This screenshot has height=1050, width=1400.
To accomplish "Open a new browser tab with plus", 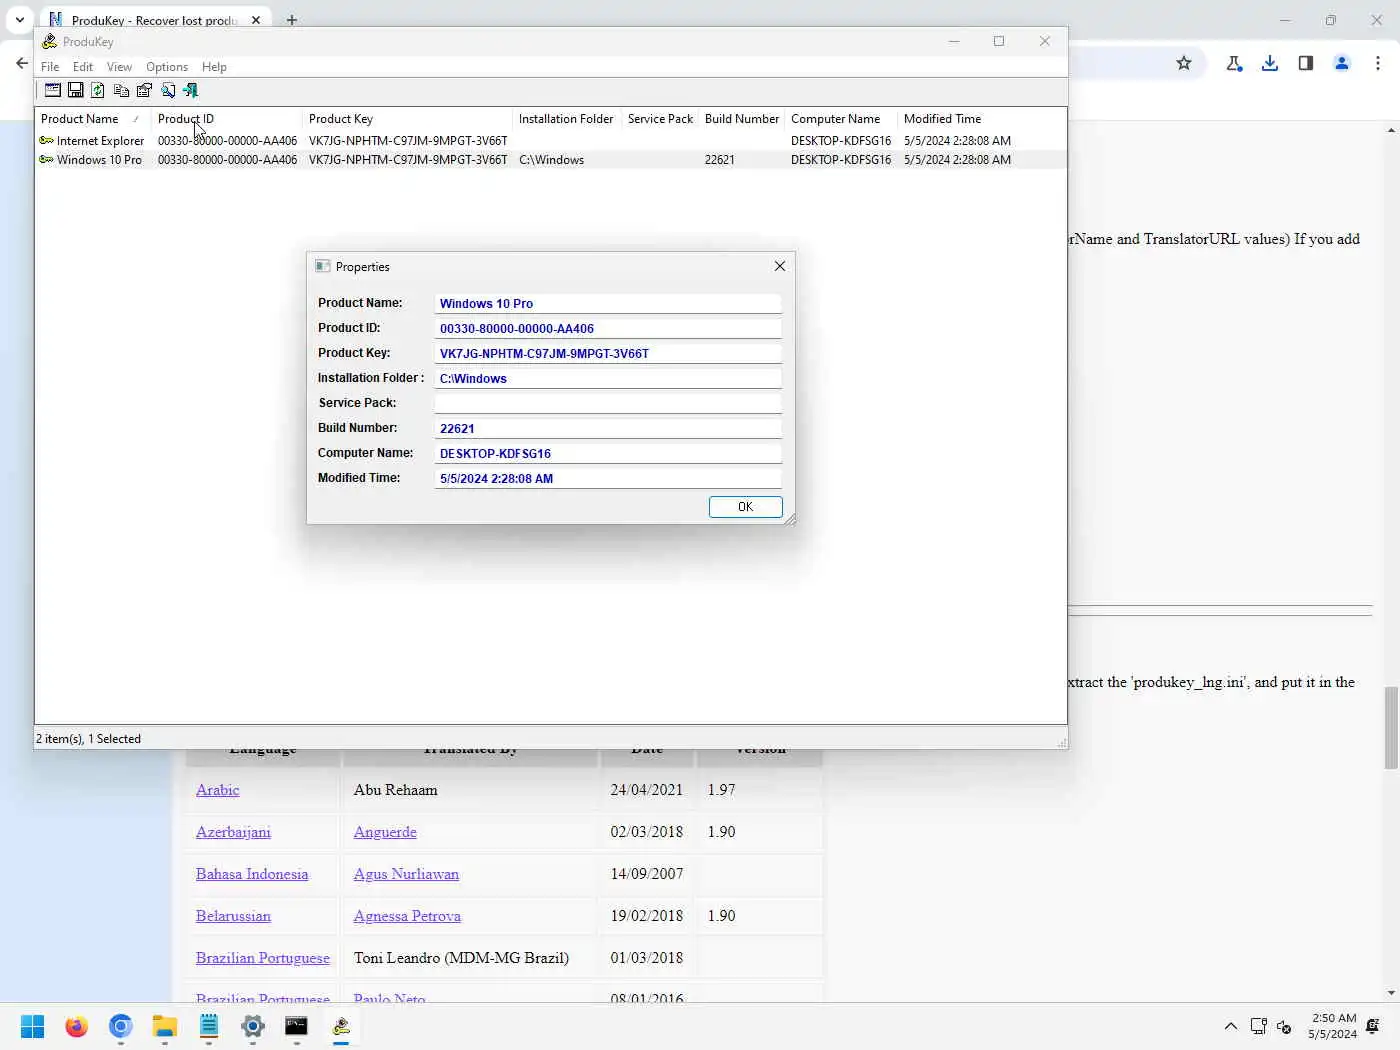I will coord(292,20).
